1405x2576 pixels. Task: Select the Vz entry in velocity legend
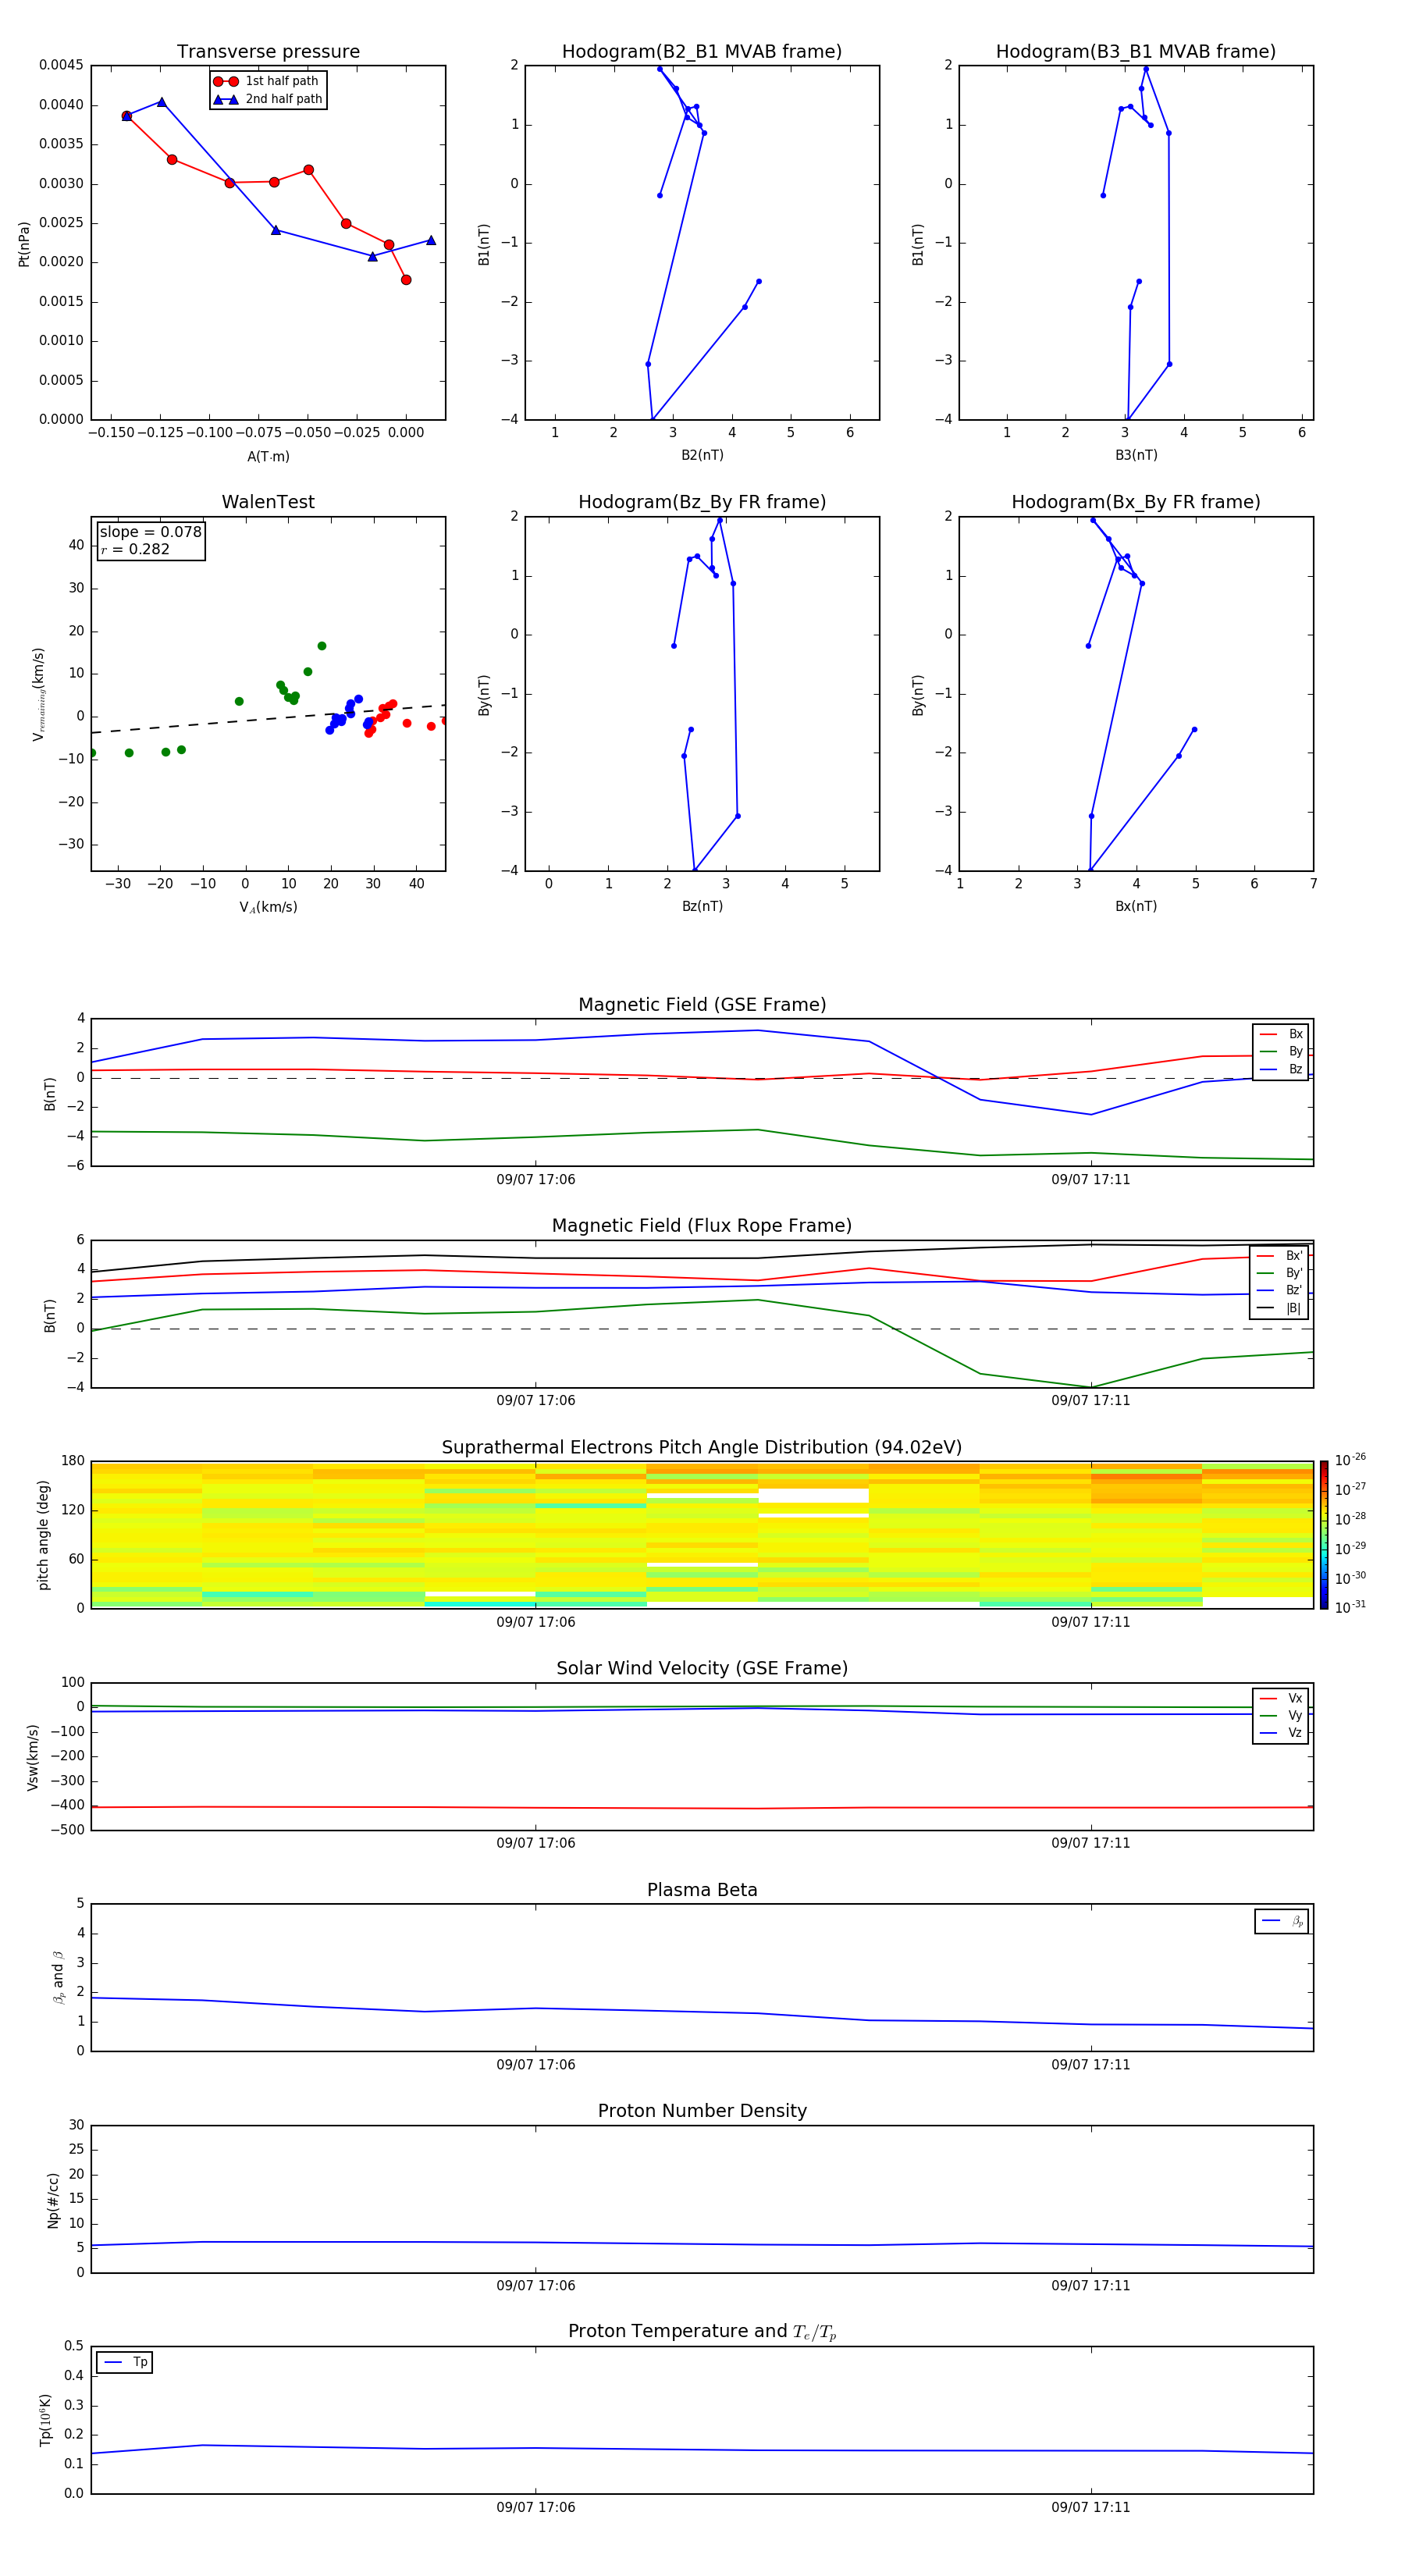click(1281, 1733)
